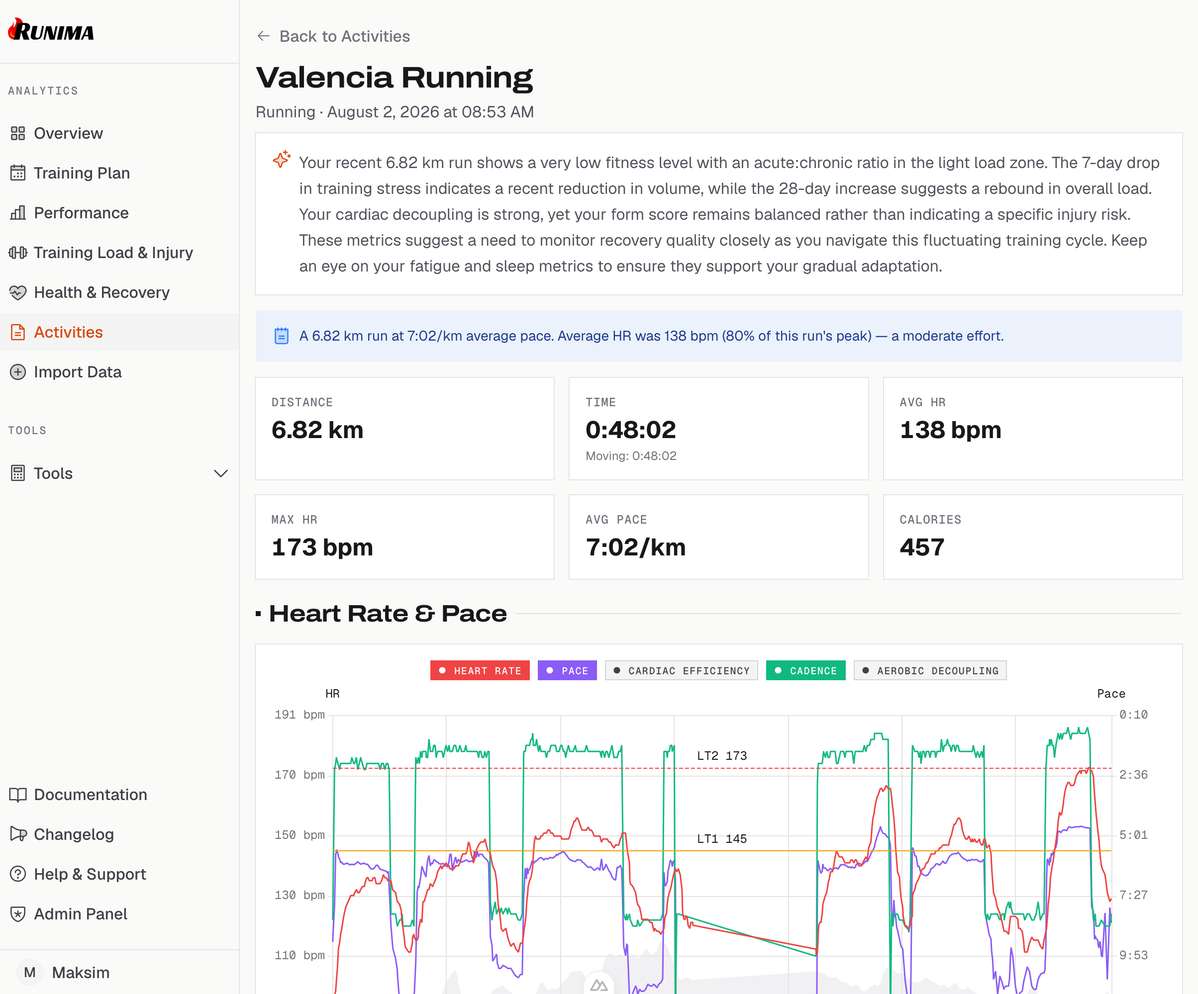Go back to Activities
The height and width of the screenshot is (994, 1198).
(333, 36)
